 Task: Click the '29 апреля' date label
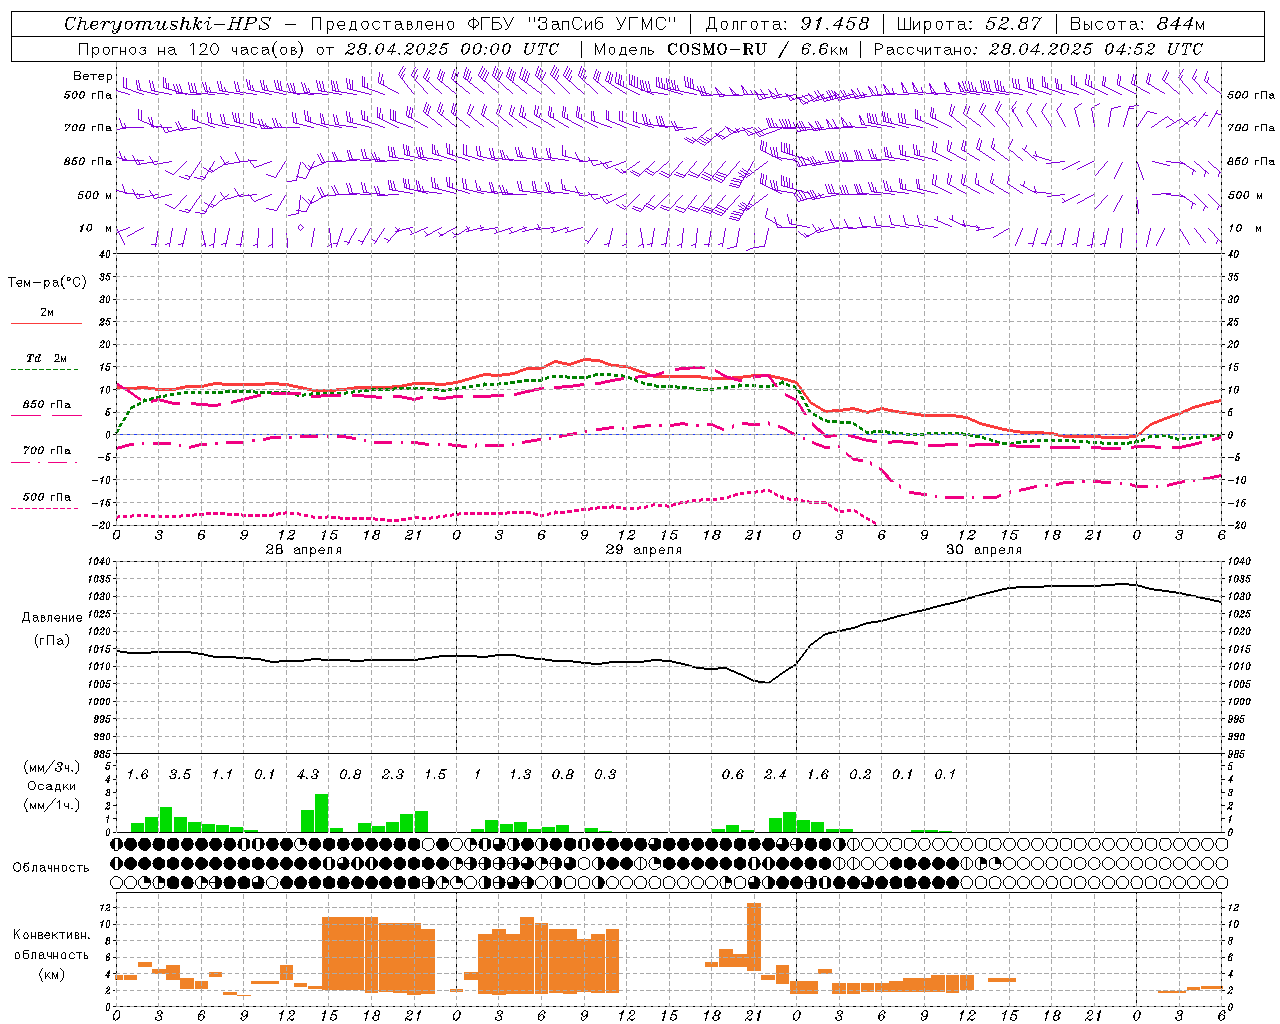coord(644,550)
